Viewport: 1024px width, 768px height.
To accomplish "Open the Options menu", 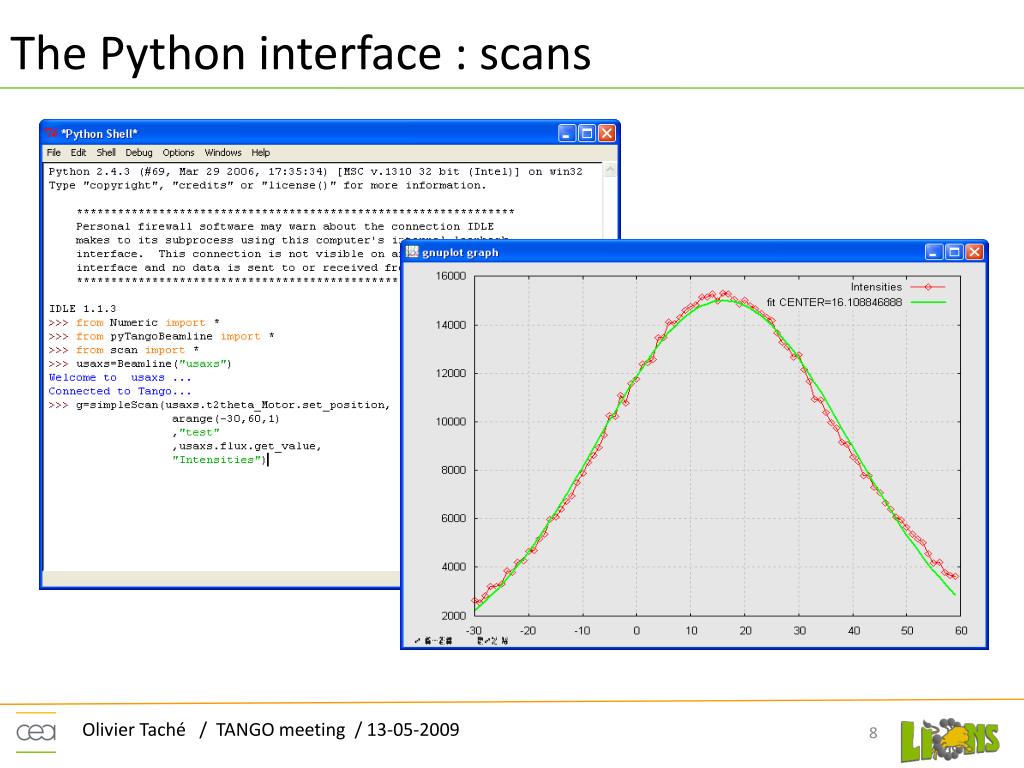I will coord(178,153).
